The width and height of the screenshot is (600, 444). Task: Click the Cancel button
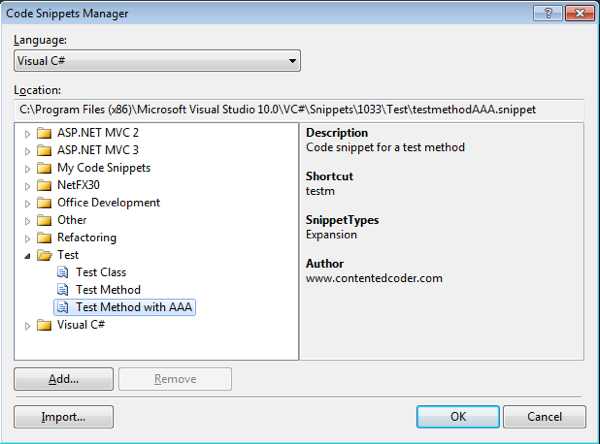pyautogui.click(x=544, y=416)
